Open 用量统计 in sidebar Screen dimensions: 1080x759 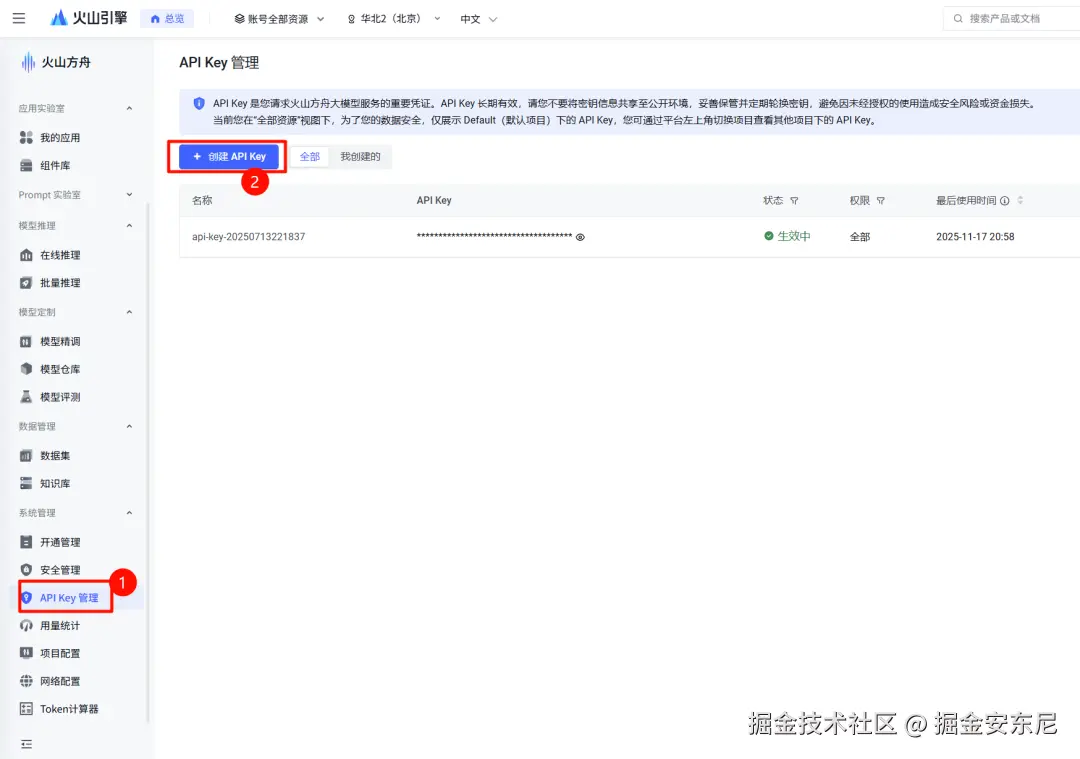point(60,625)
